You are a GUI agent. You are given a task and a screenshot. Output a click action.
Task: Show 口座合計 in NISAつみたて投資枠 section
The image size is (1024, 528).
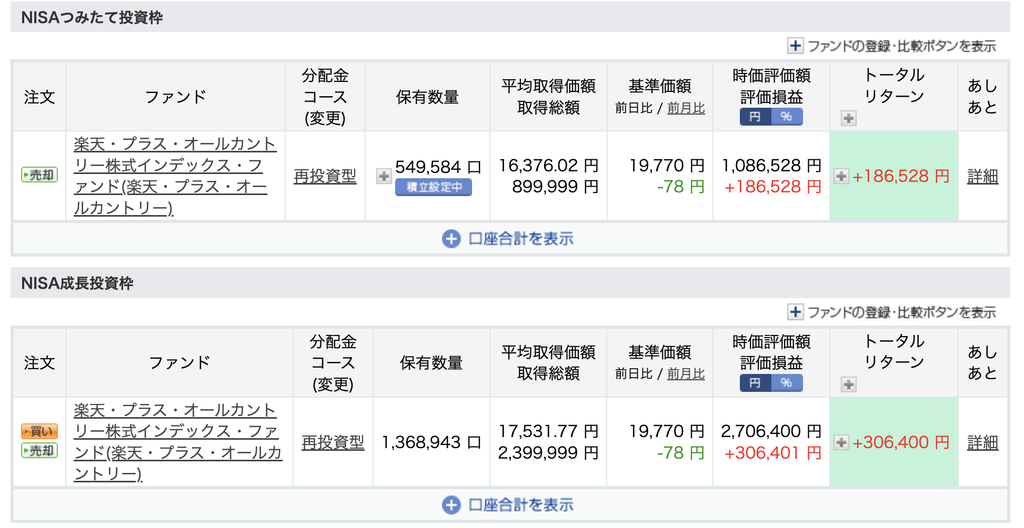[x=507, y=239]
